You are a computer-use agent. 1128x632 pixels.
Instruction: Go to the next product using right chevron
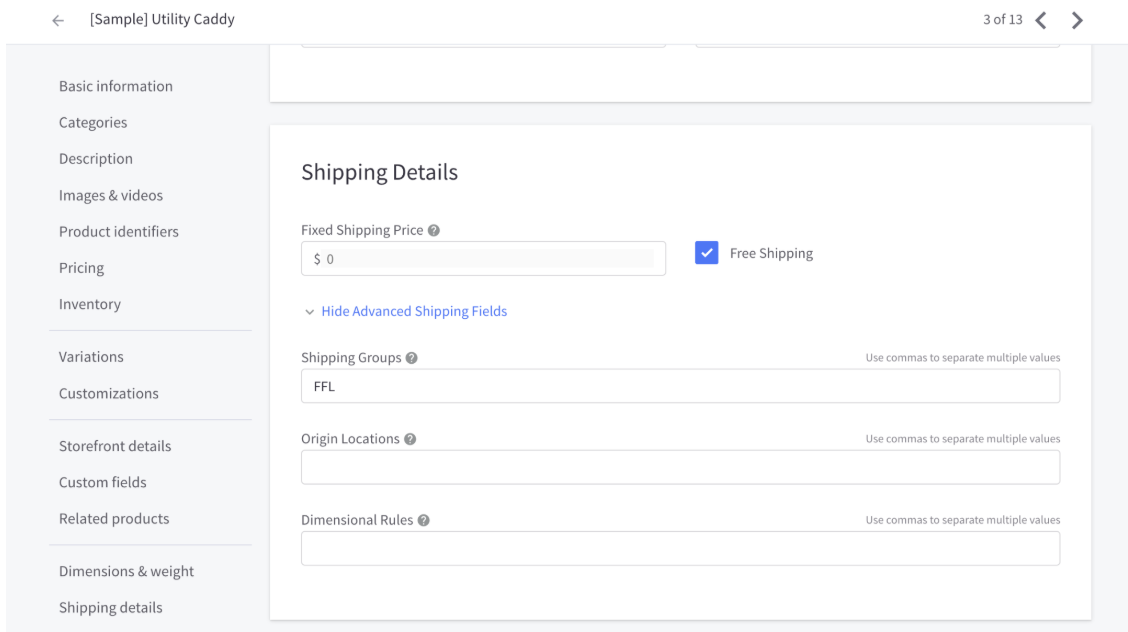[x=1077, y=20]
